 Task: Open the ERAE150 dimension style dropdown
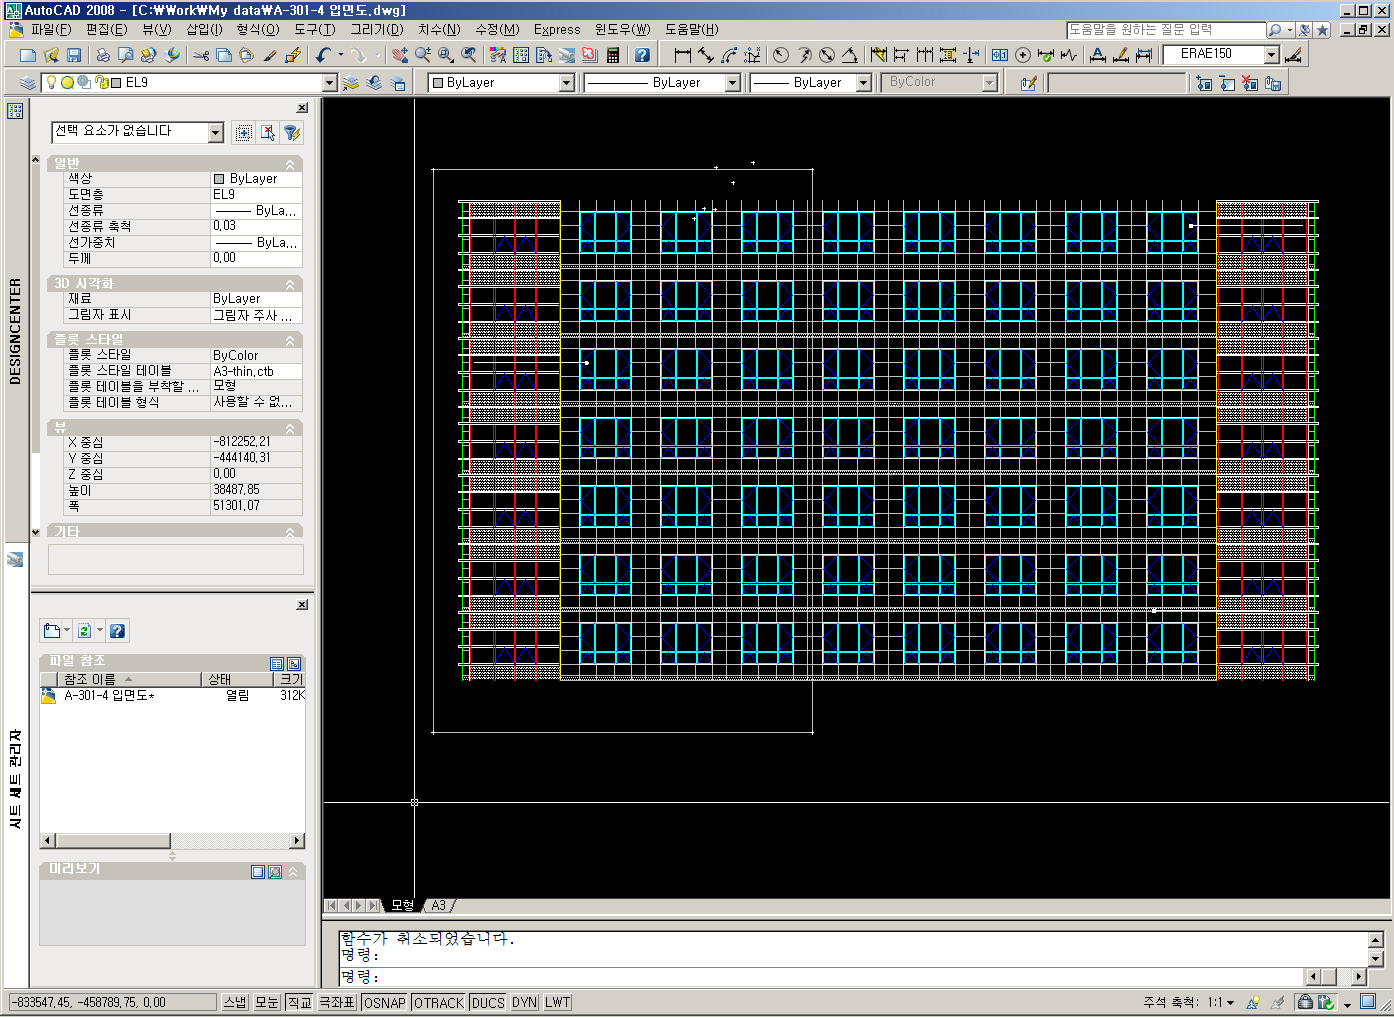click(x=1271, y=54)
